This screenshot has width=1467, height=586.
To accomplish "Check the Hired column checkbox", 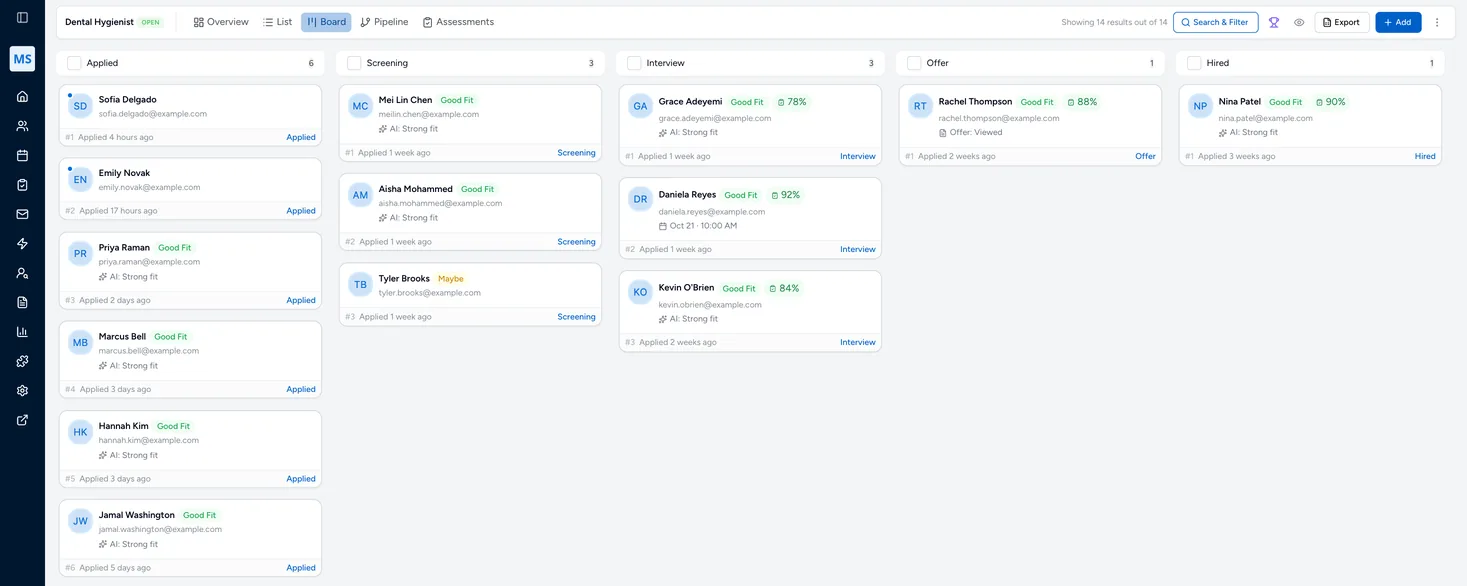I will click(1194, 63).
